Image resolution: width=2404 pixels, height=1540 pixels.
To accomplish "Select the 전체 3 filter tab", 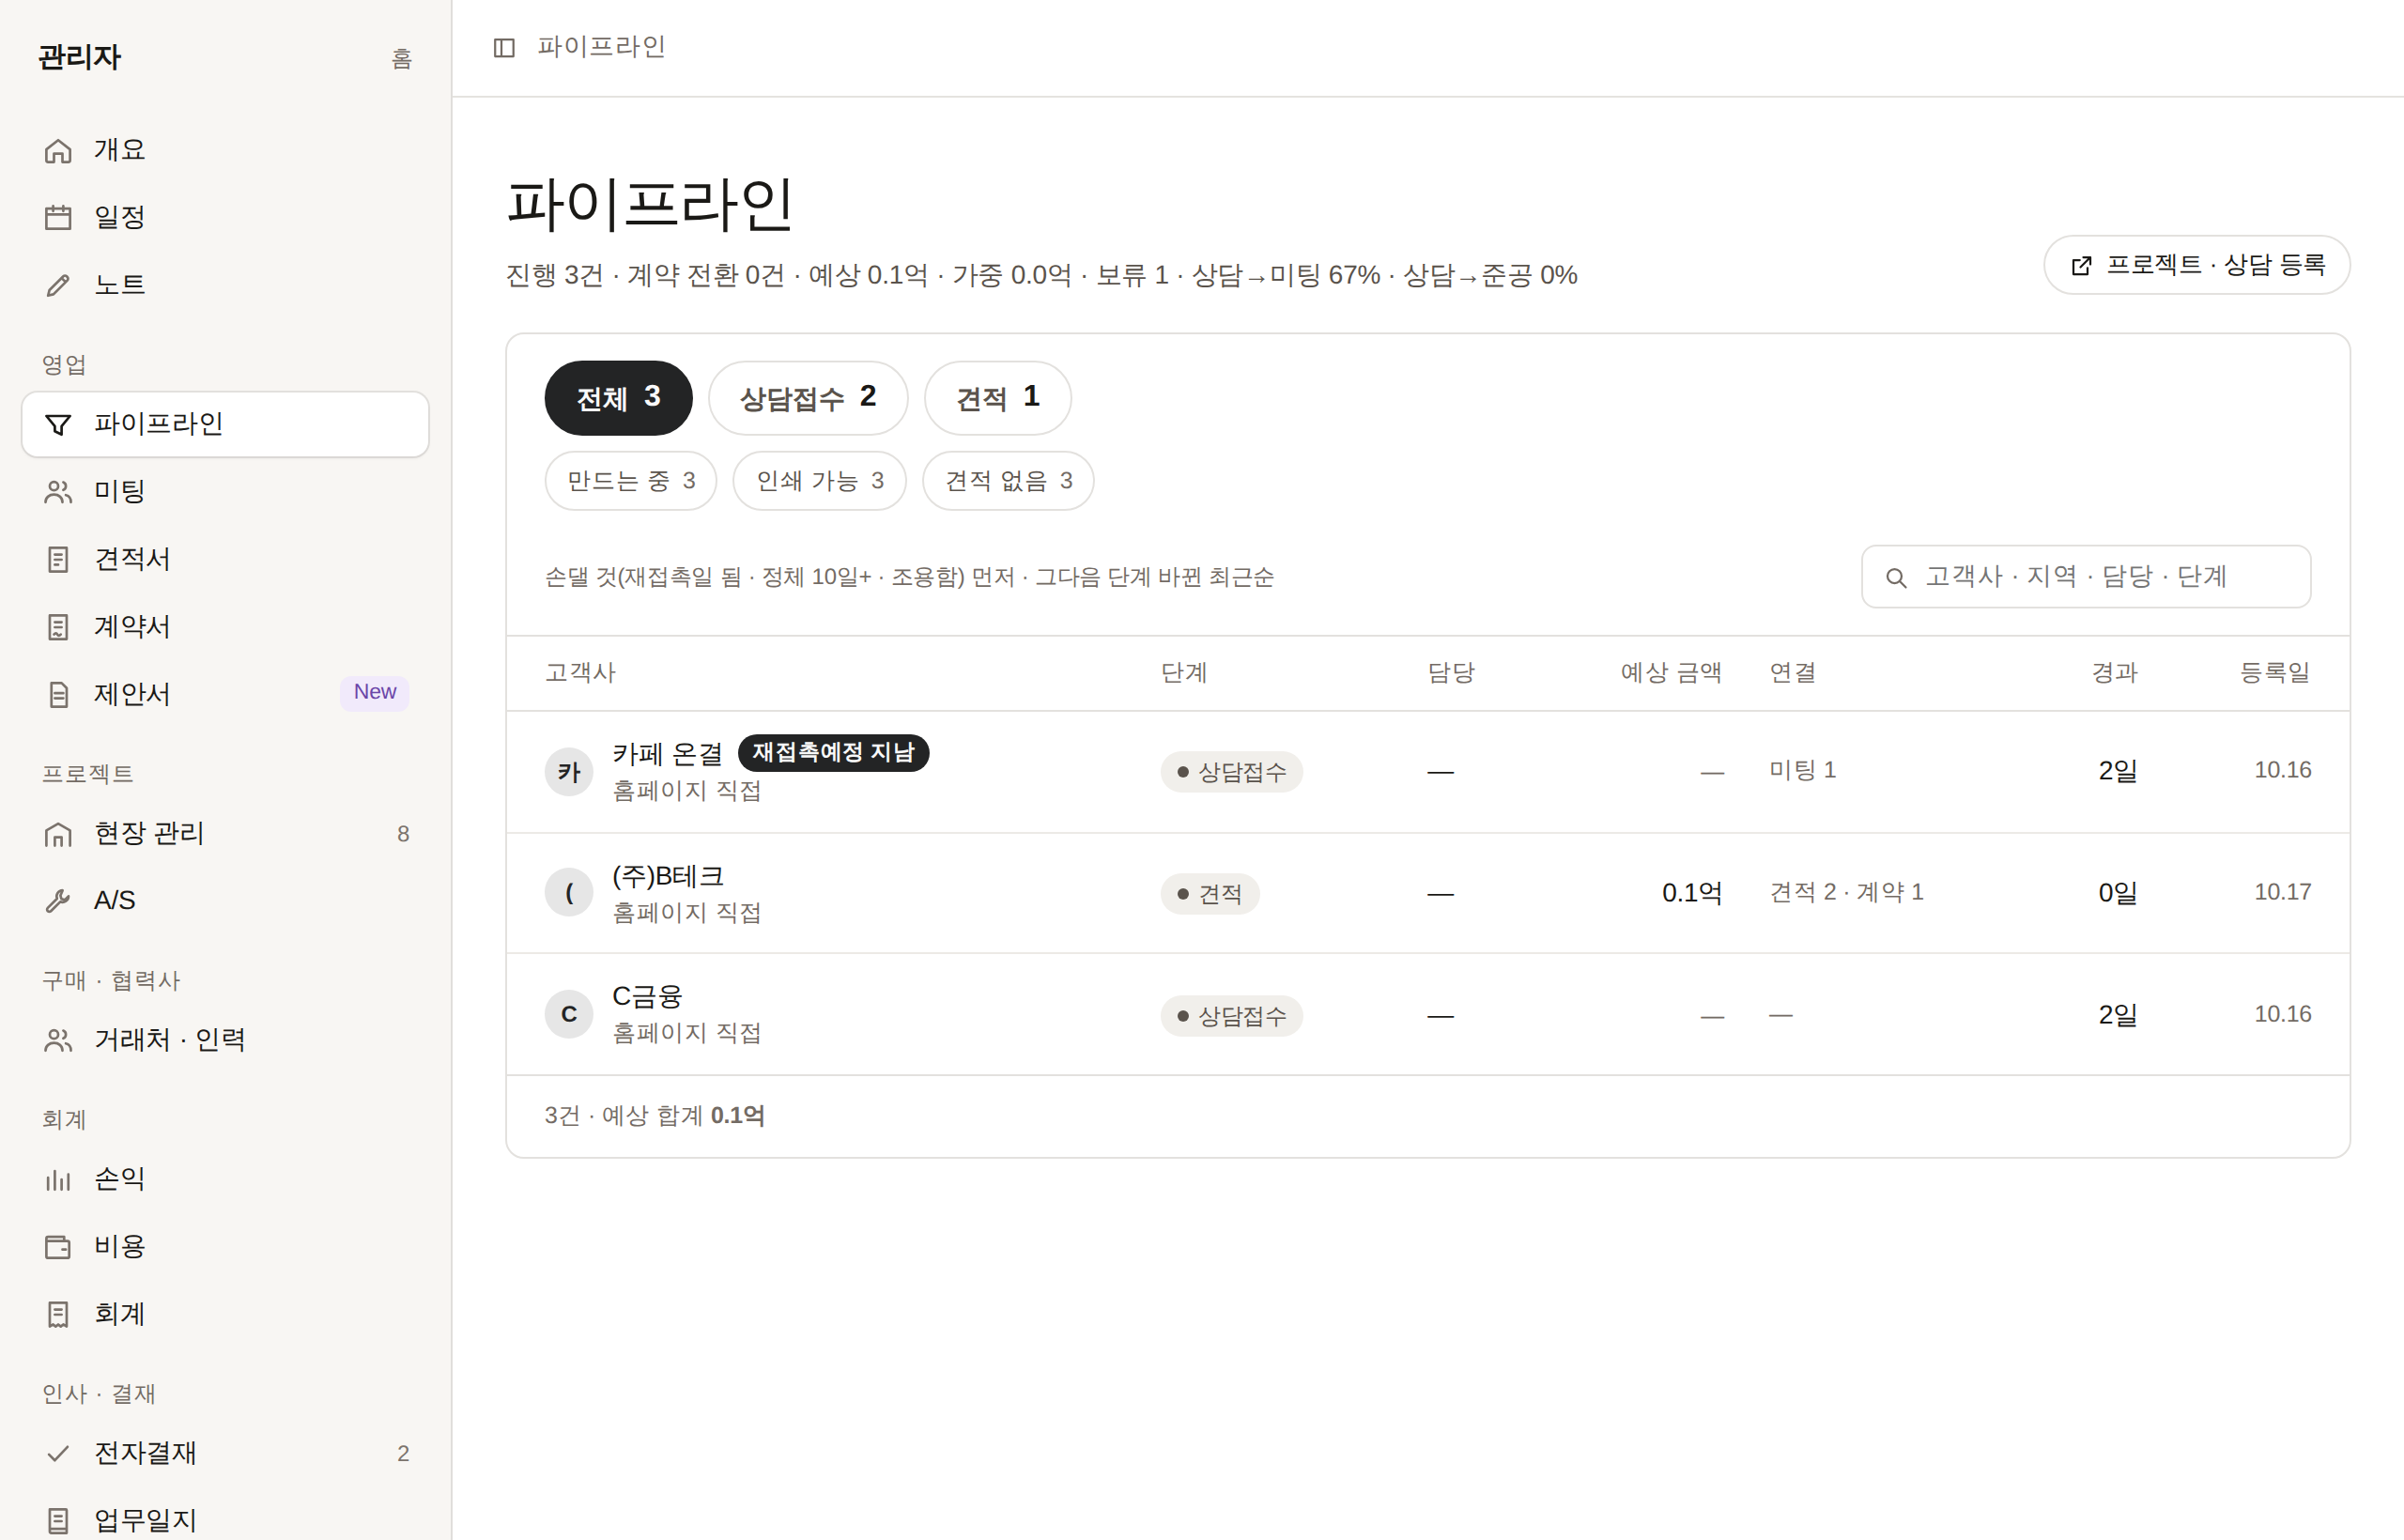I will (618, 398).
